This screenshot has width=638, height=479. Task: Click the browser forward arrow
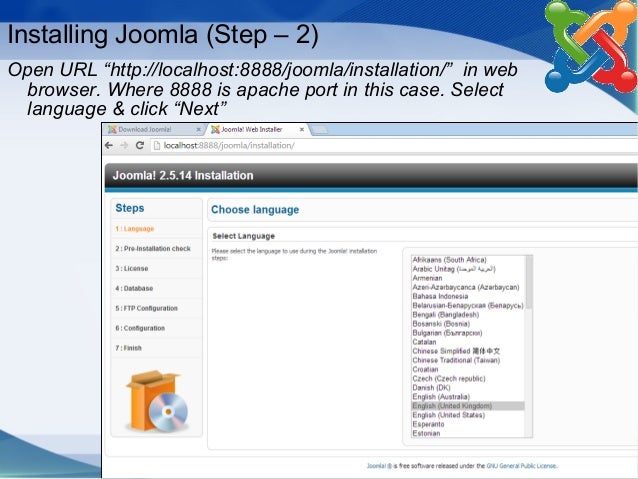(x=124, y=145)
